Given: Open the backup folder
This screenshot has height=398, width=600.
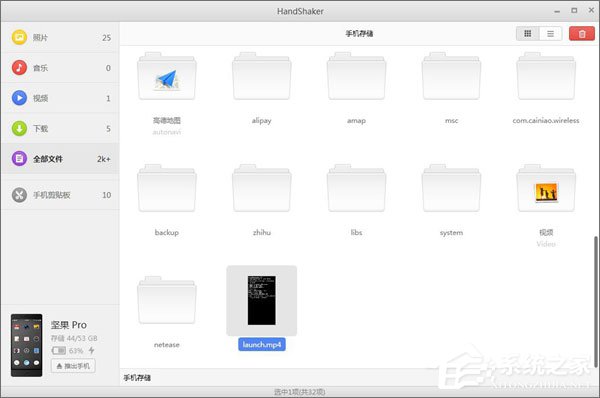Looking at the screenshot, I should tap(166, 188).
